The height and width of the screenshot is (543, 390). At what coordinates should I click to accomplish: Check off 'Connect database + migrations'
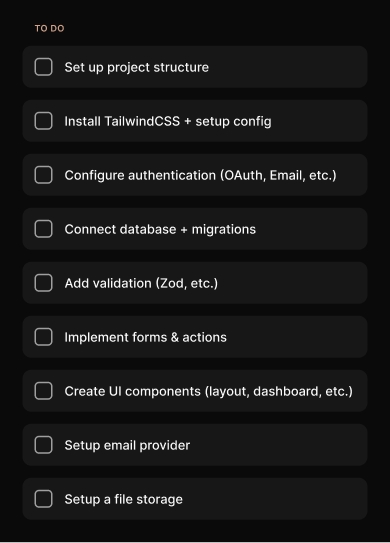click(44, 229)
